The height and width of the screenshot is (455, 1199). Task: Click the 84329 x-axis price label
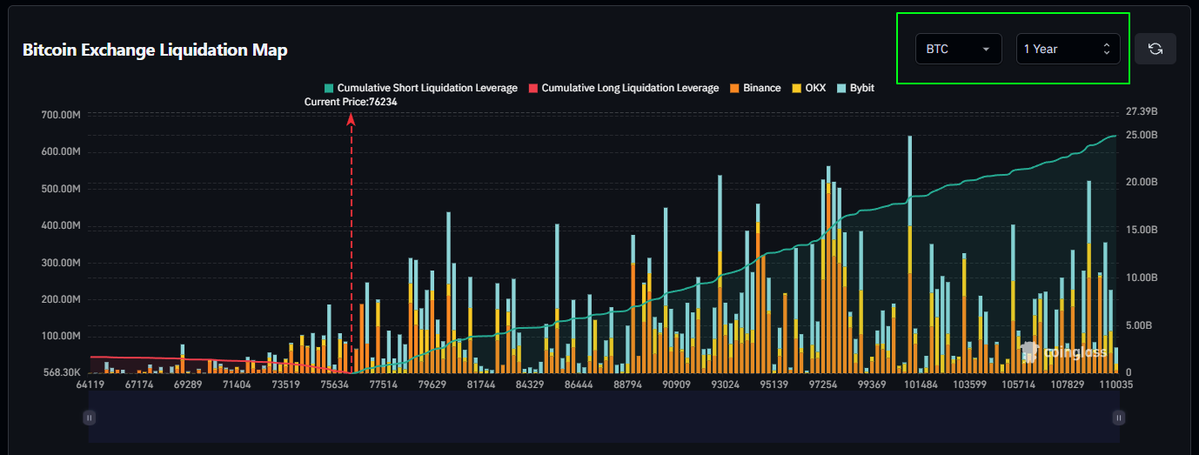tap(531, 385)
